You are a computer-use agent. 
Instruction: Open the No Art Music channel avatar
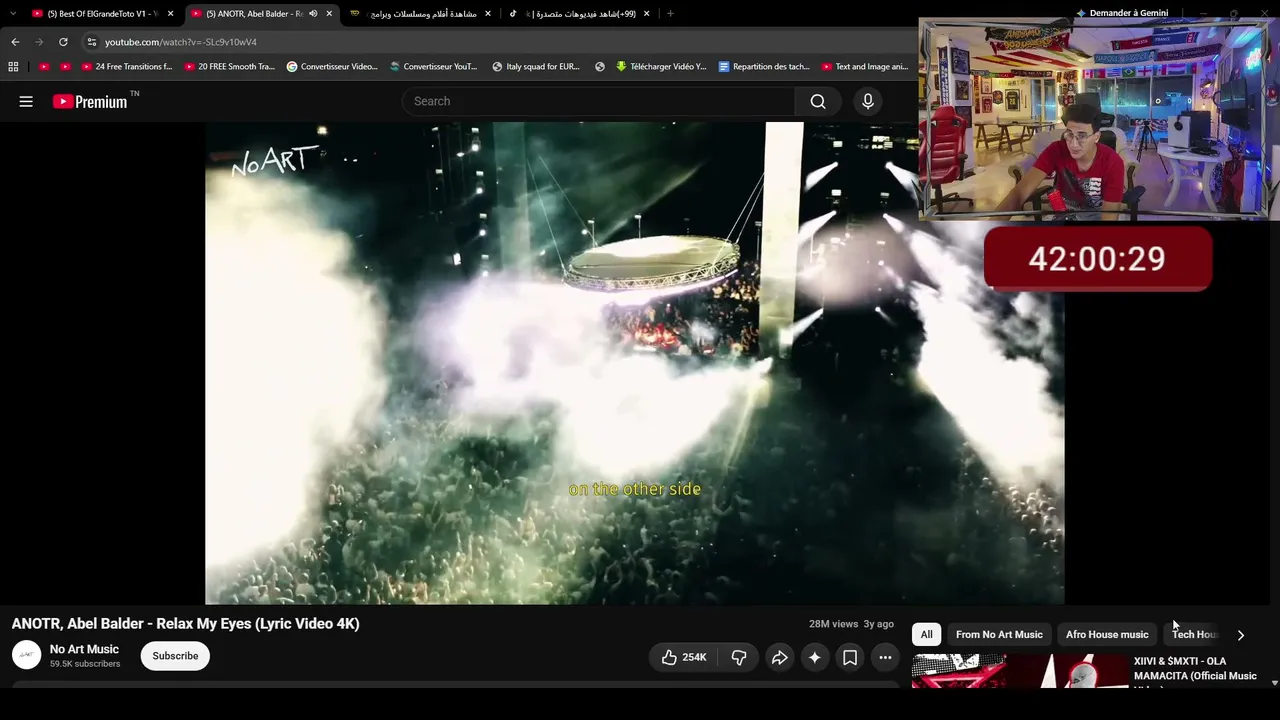(26, 655)
